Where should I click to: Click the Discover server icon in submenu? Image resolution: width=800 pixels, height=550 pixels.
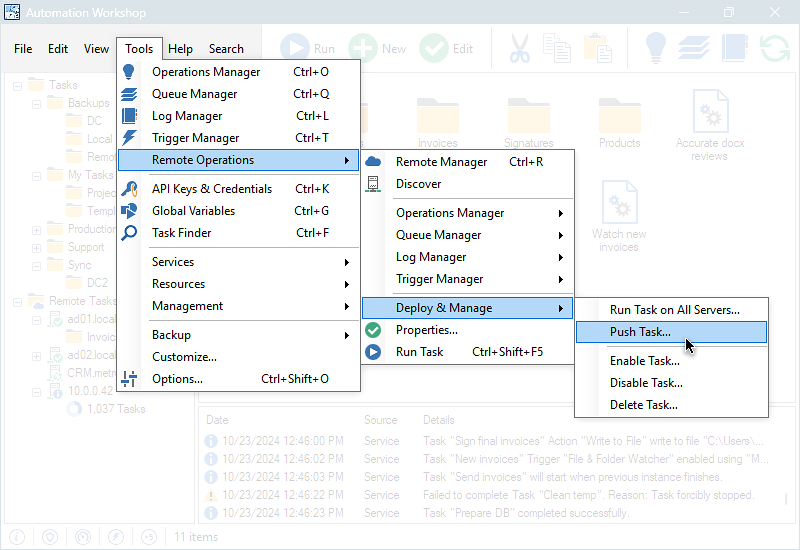point(373,184)
